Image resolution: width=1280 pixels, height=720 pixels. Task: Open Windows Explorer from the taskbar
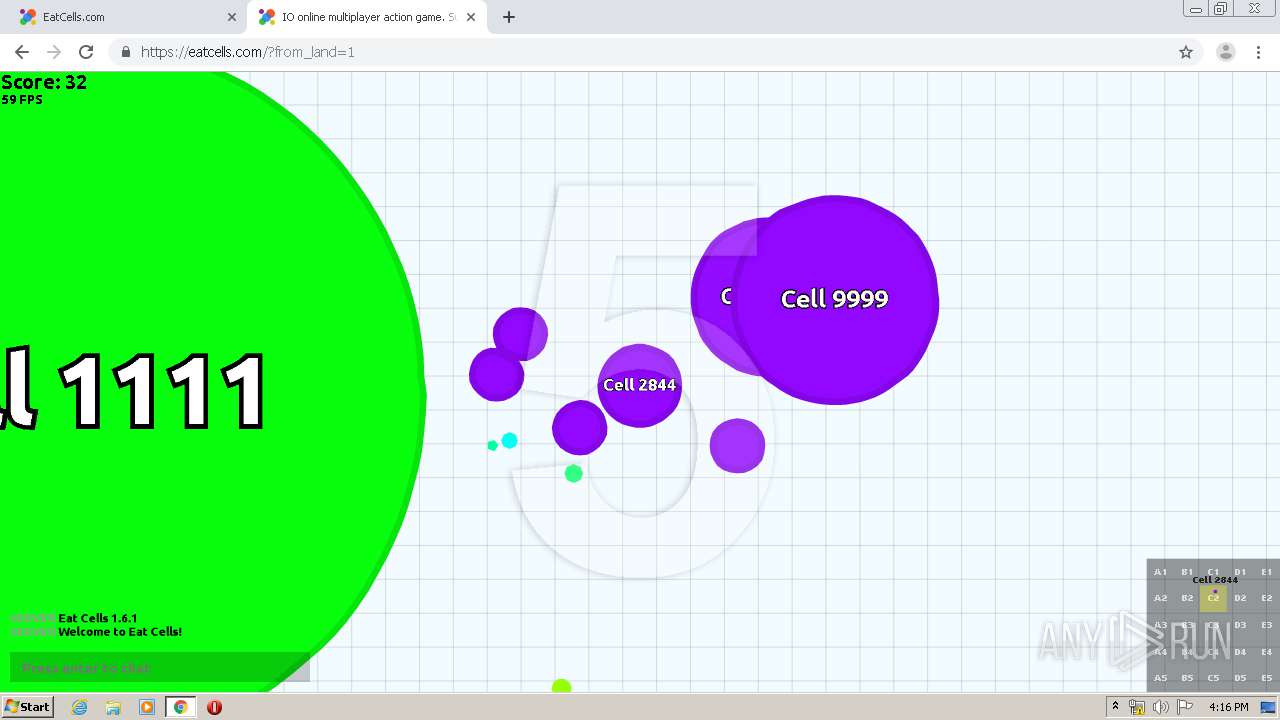pyautogui.click(x=113, y=707)
